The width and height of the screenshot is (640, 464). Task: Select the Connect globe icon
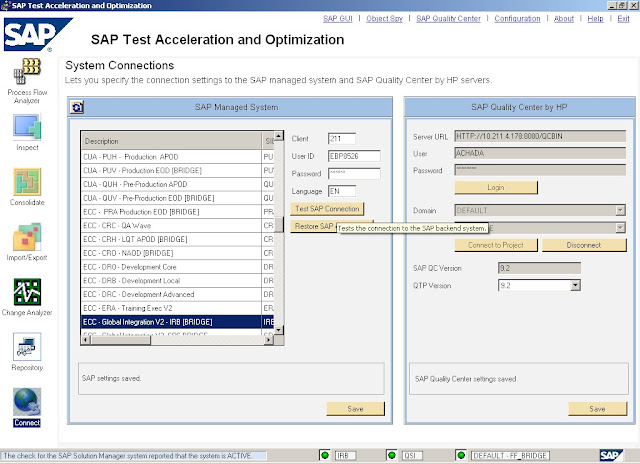[27, 402]
